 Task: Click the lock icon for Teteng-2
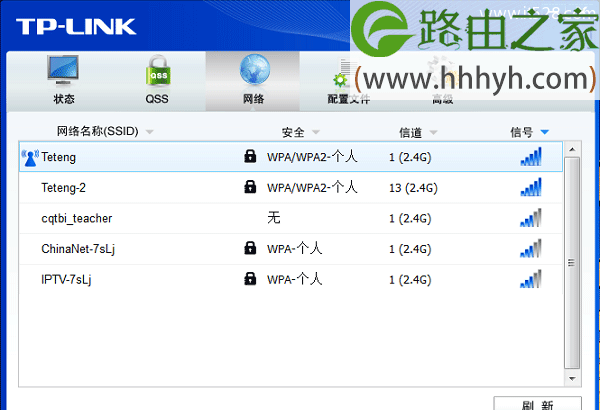pos(250,187)
